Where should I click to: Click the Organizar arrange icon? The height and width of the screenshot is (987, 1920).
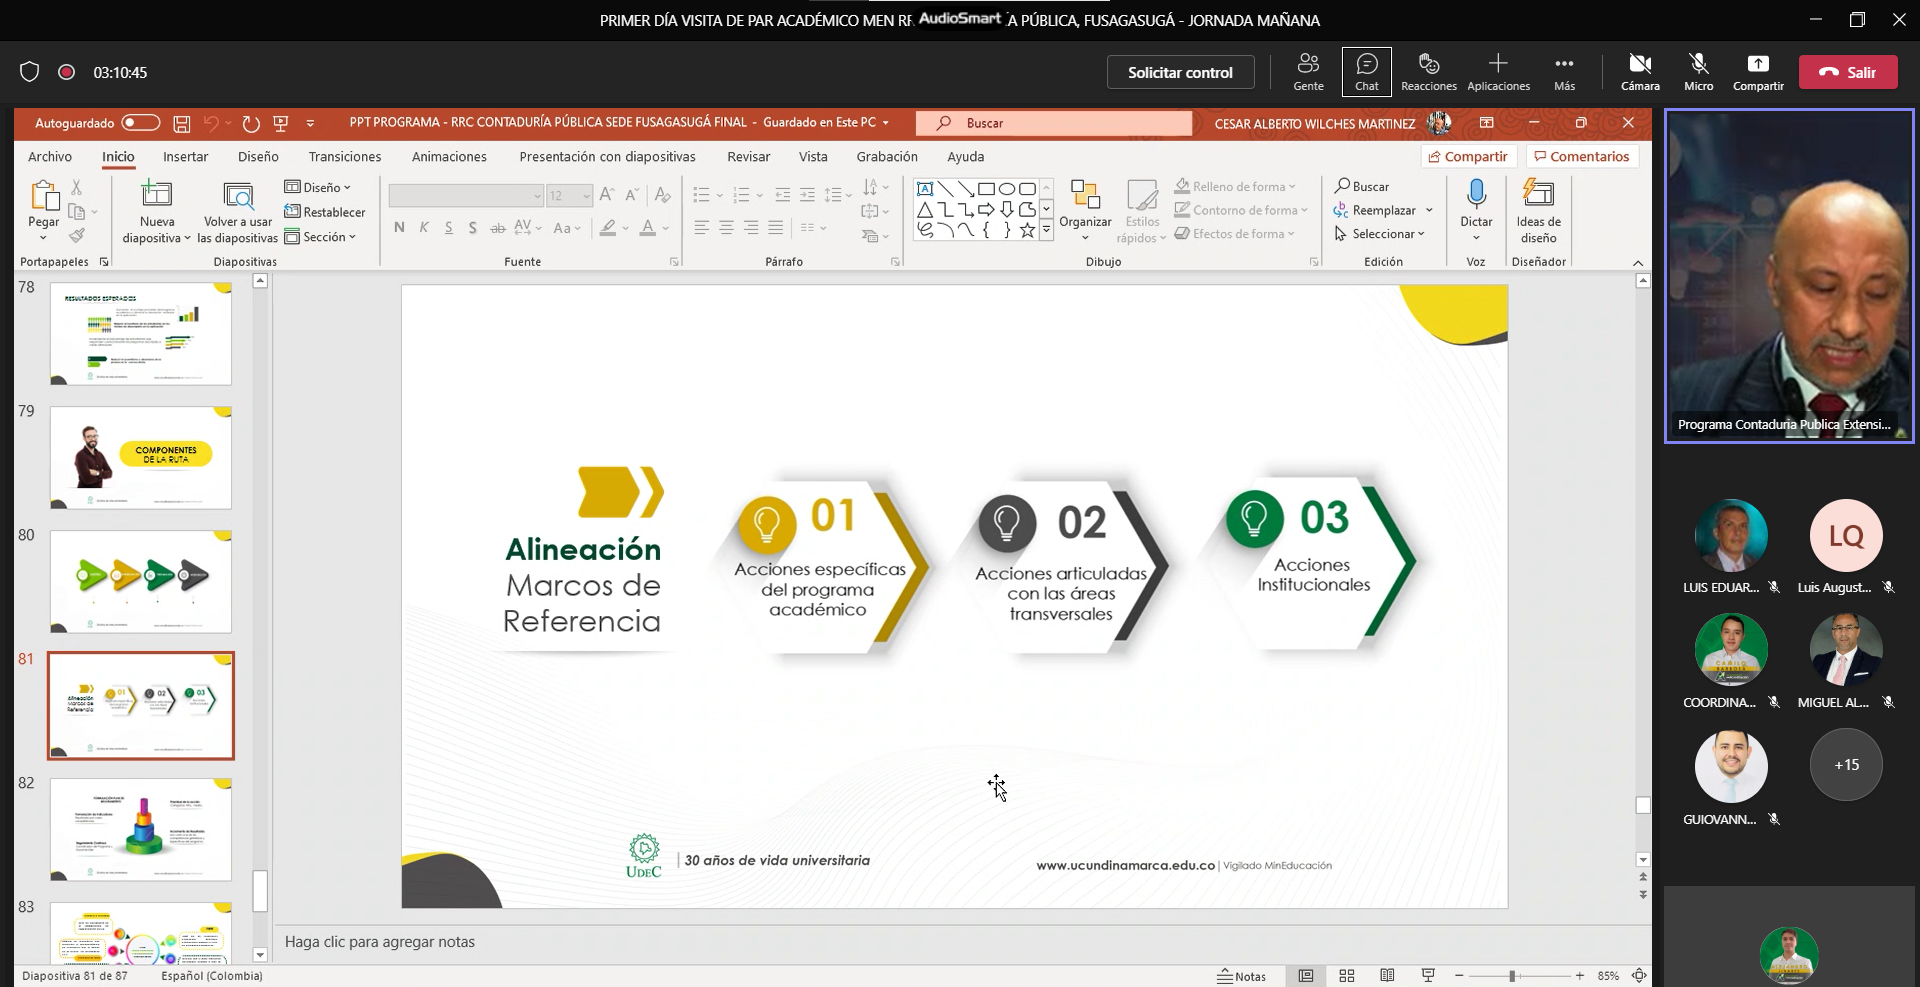[x=1085, y=194]
